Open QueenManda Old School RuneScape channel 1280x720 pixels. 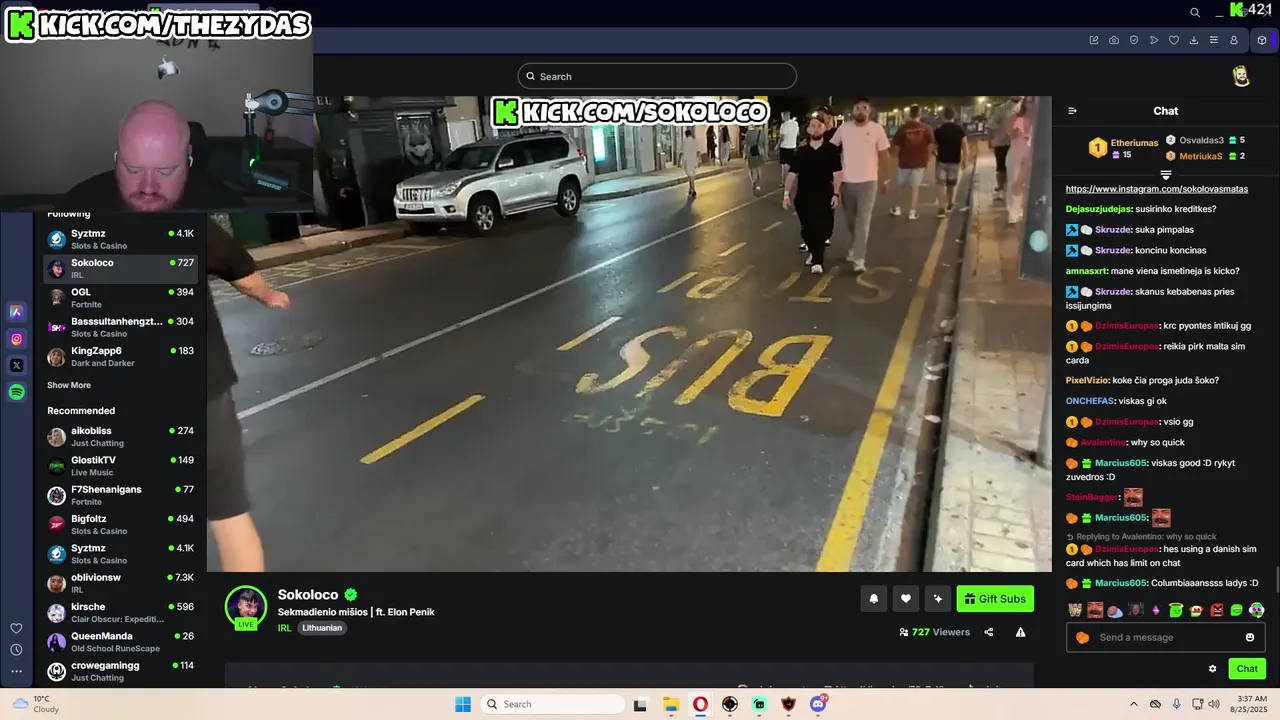click(x=121, y=642)
